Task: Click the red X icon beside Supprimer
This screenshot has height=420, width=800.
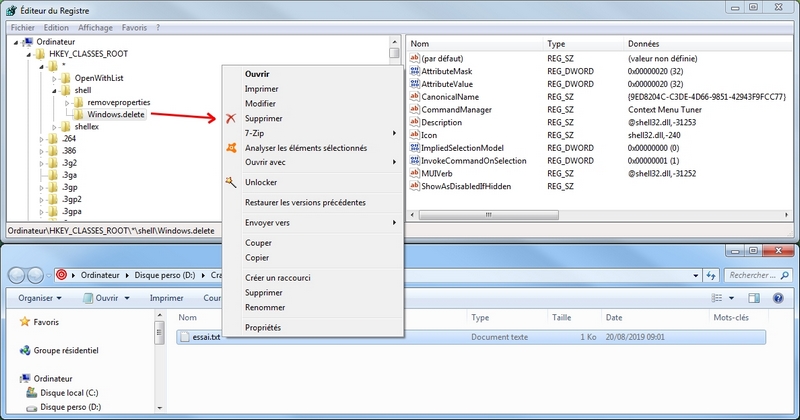Action: pyautogui.click(x=231, y=118)
